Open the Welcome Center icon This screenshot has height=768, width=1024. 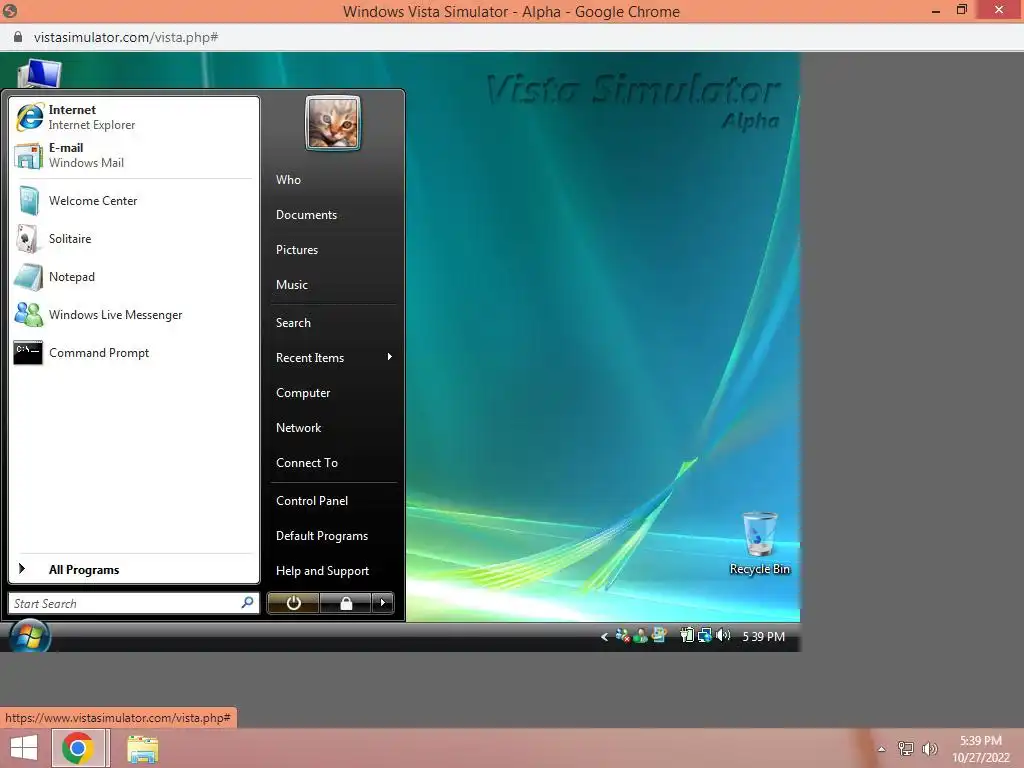[x=29, y=200]
